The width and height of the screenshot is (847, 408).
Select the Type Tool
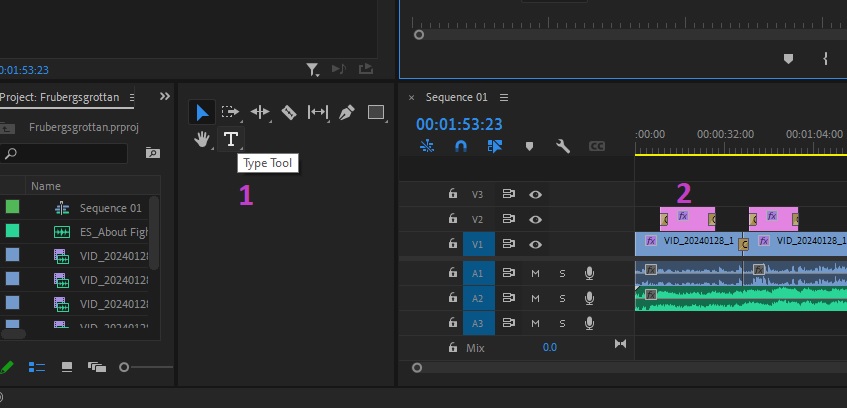[x=231, y=139]
